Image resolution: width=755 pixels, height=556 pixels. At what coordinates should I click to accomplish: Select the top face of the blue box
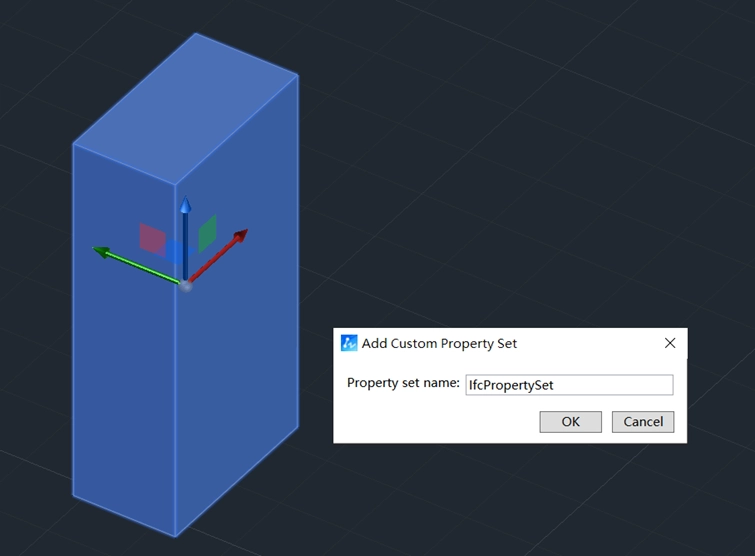point(187,108)
